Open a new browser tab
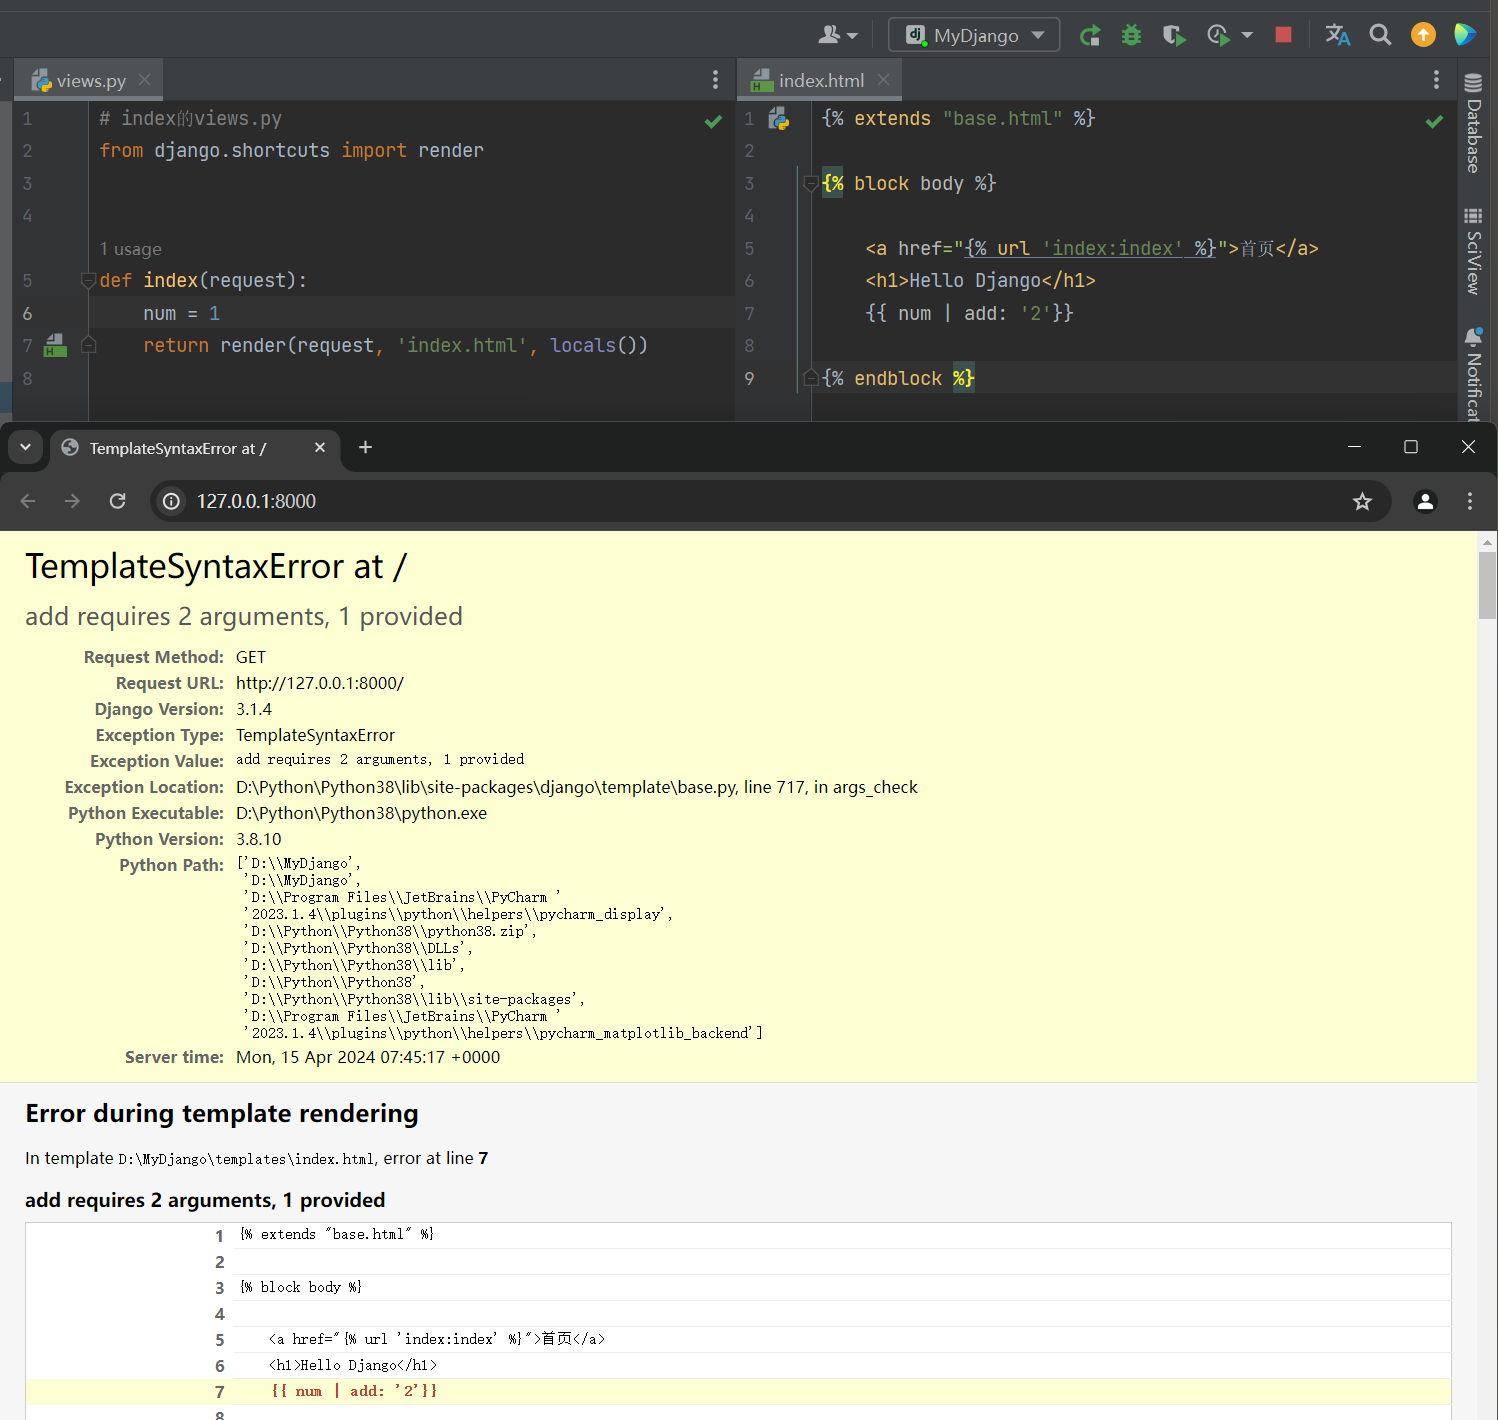 click(x=365, y=447)
